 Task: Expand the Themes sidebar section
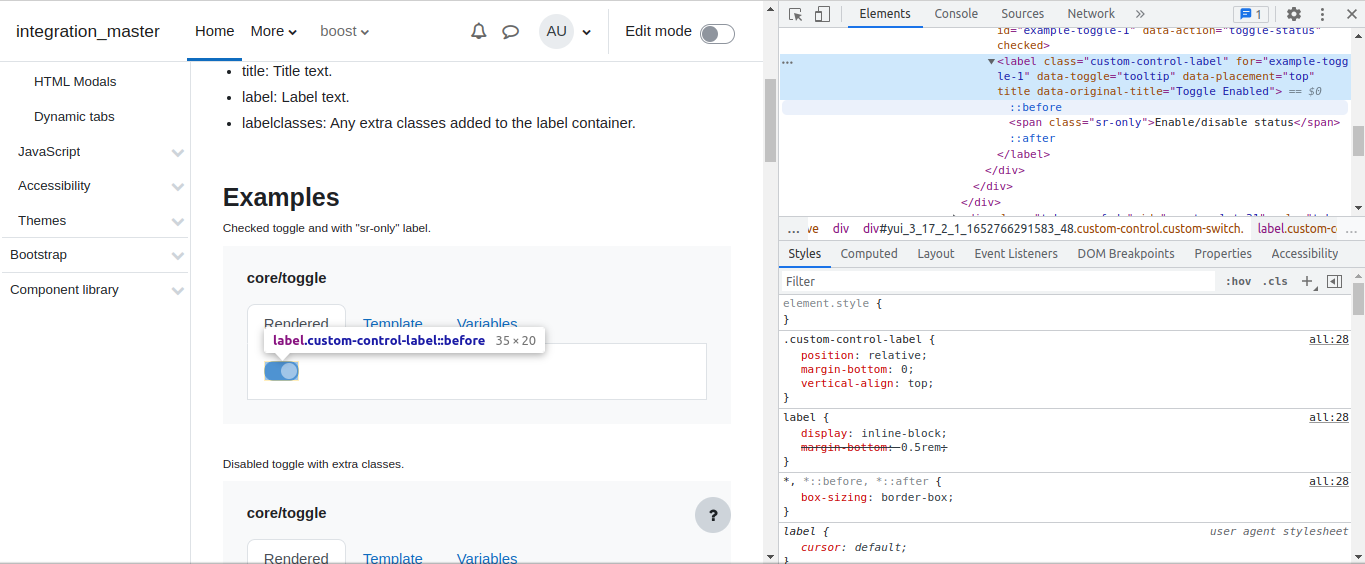pos(178,222)
